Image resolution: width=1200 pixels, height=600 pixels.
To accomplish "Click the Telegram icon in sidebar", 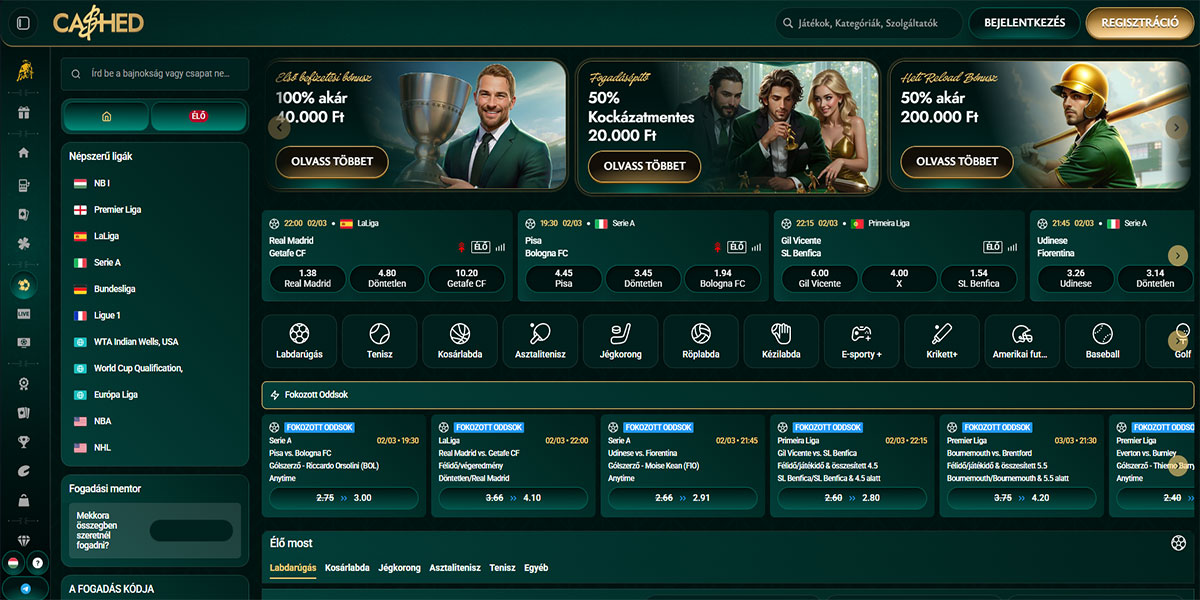I will (x=24, y=589).
